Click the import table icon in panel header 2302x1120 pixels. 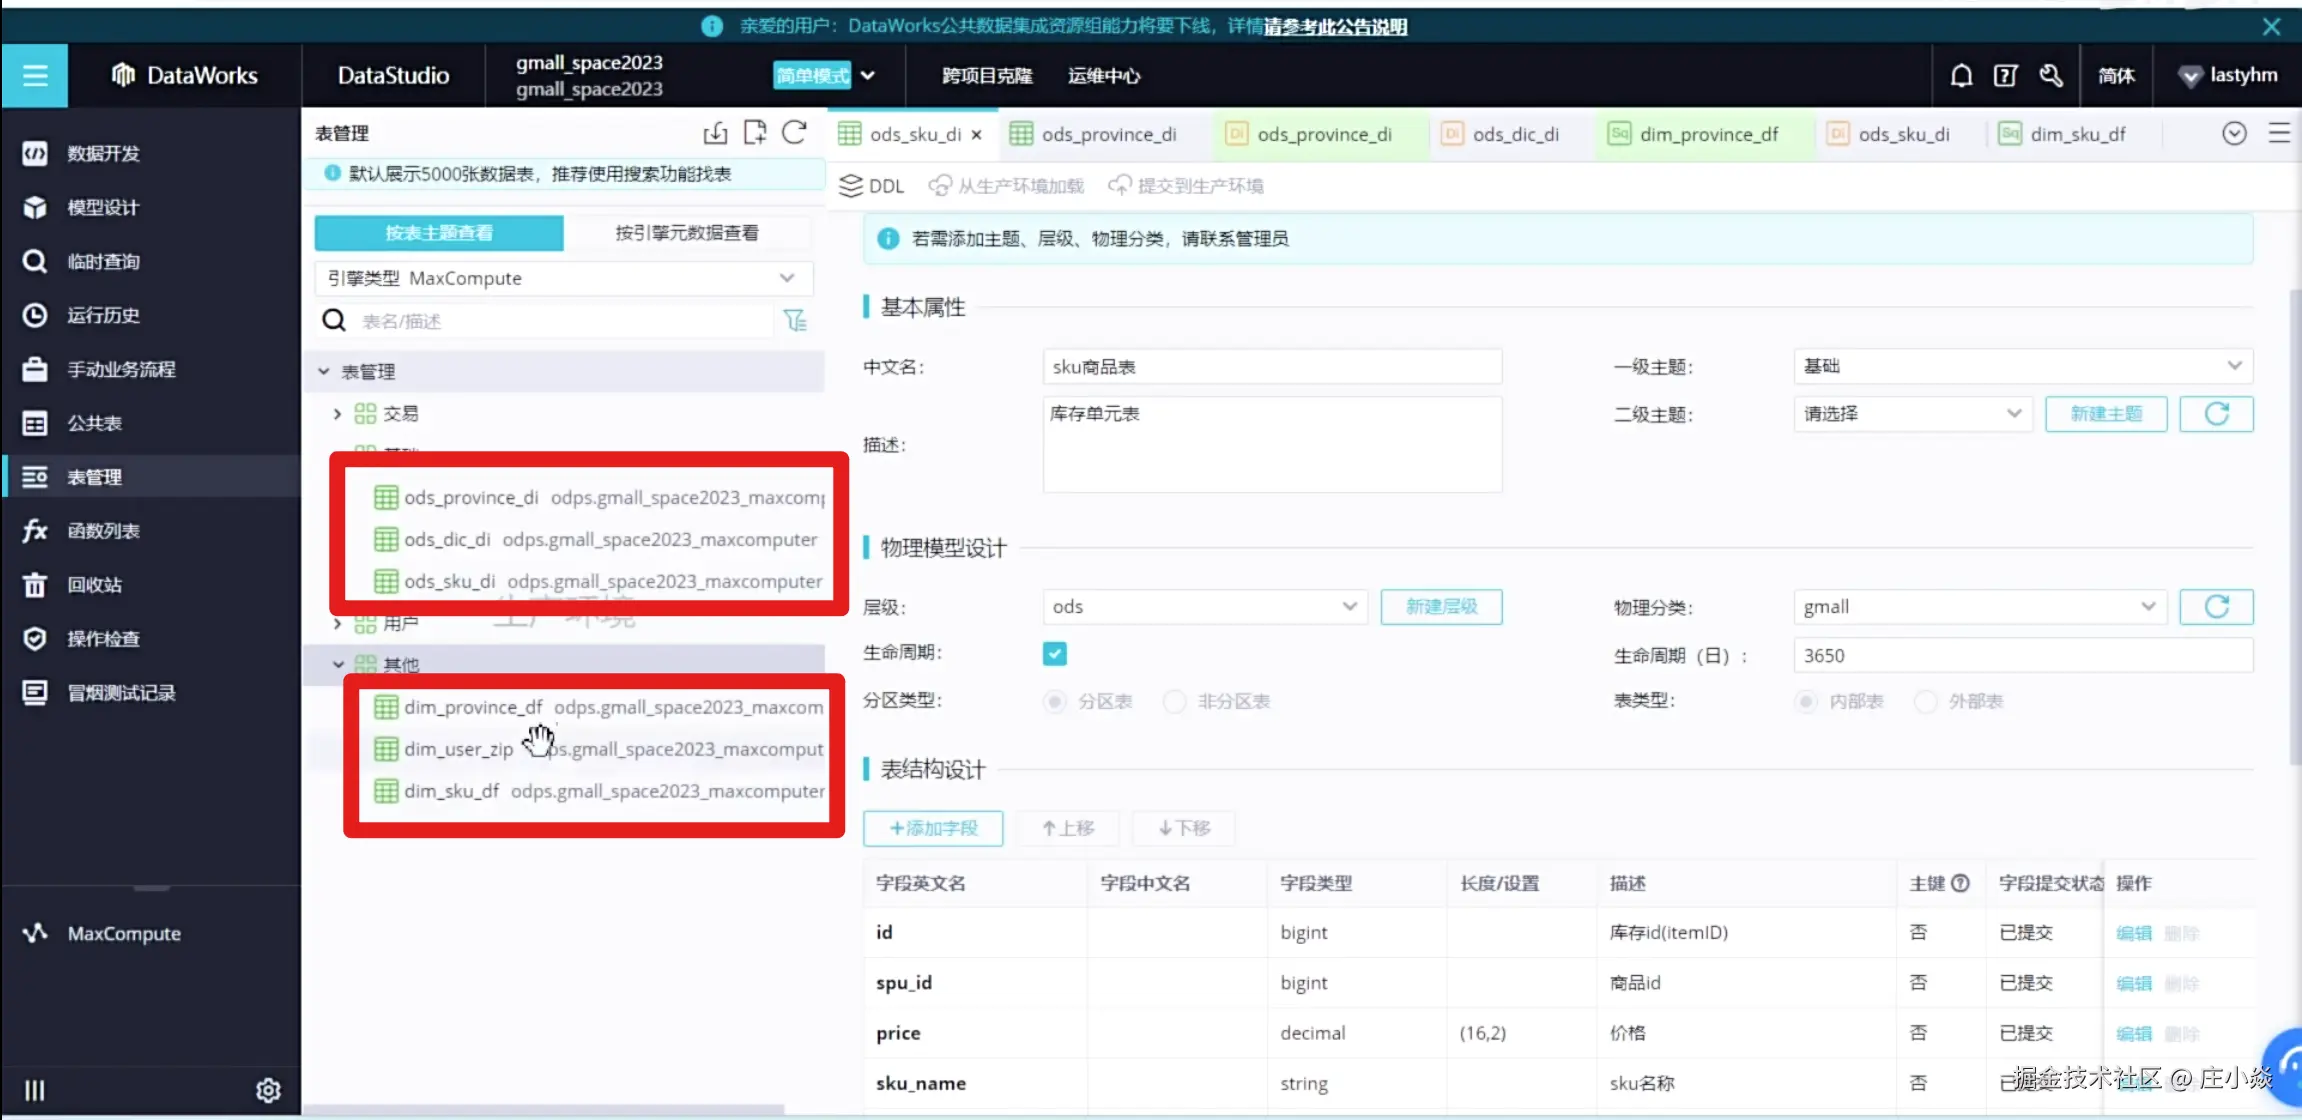715,133
